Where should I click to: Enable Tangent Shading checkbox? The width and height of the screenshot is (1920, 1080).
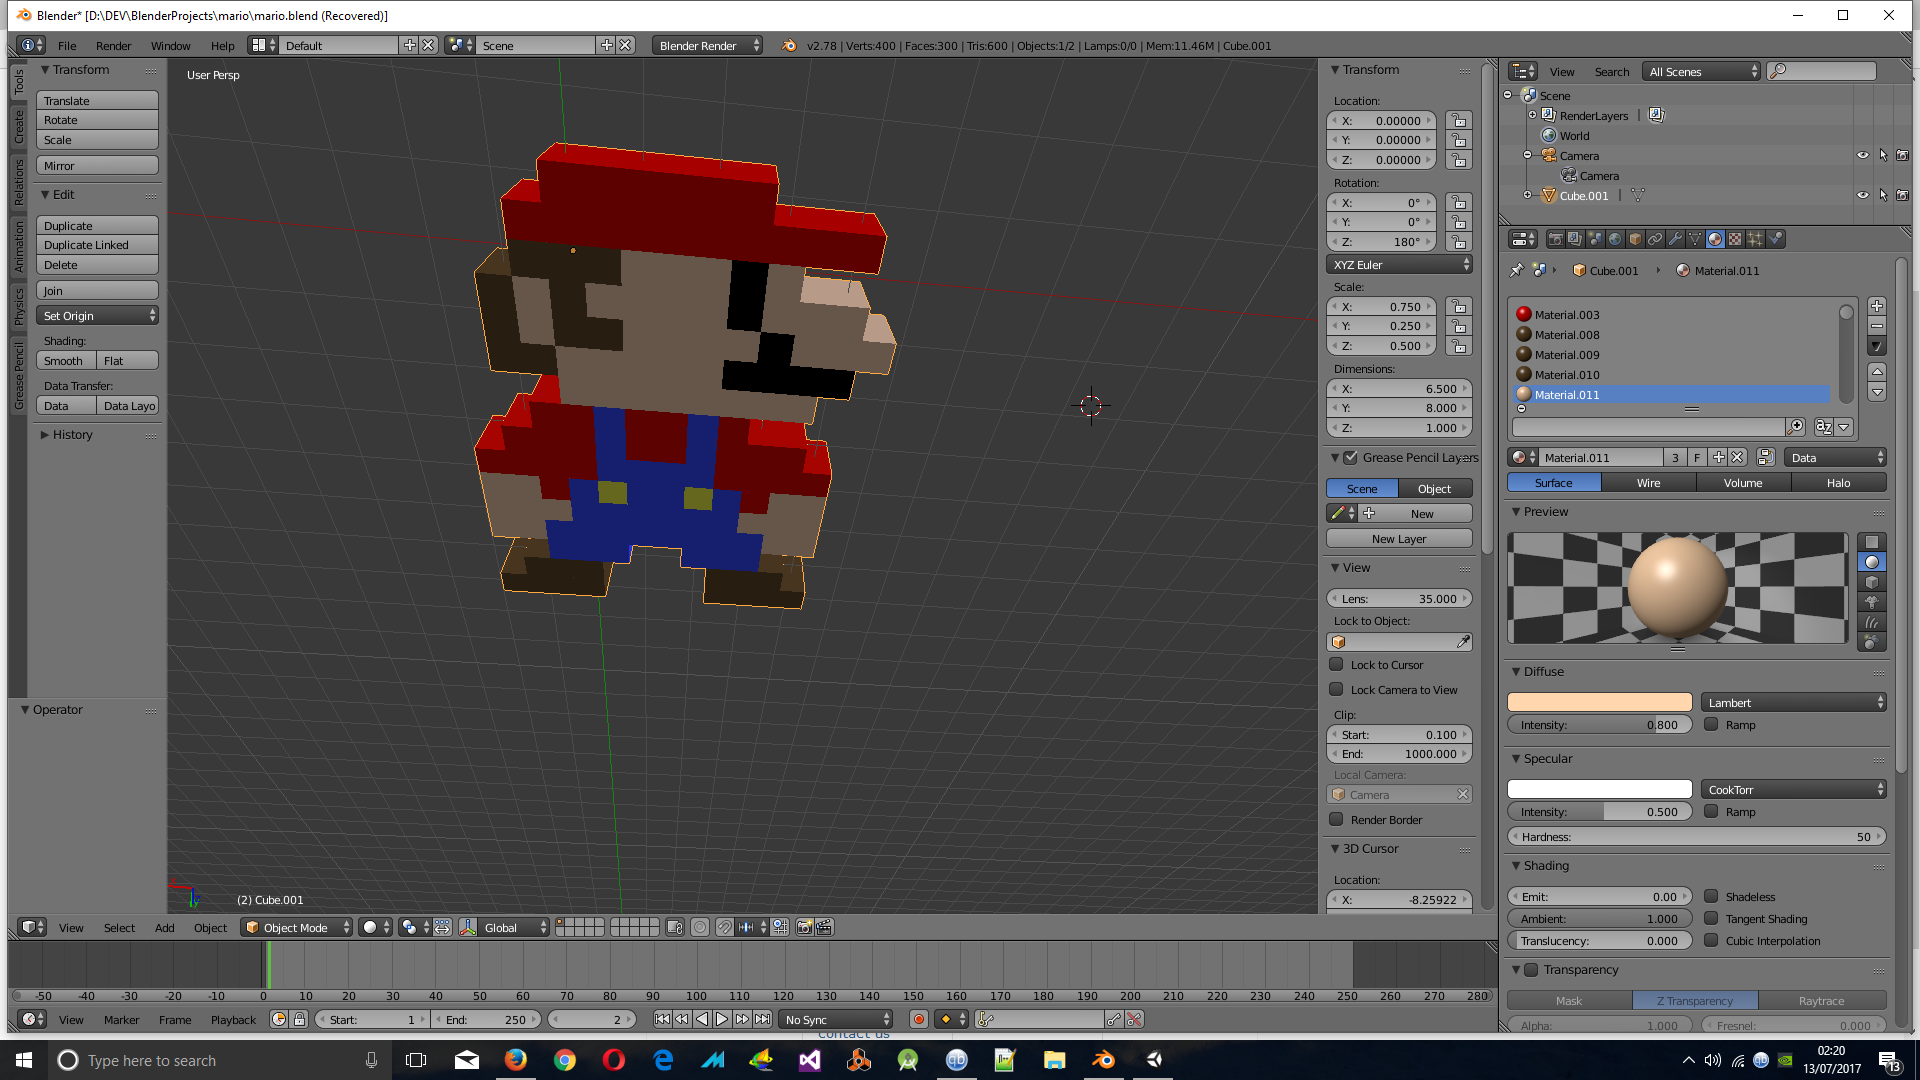1711,918
